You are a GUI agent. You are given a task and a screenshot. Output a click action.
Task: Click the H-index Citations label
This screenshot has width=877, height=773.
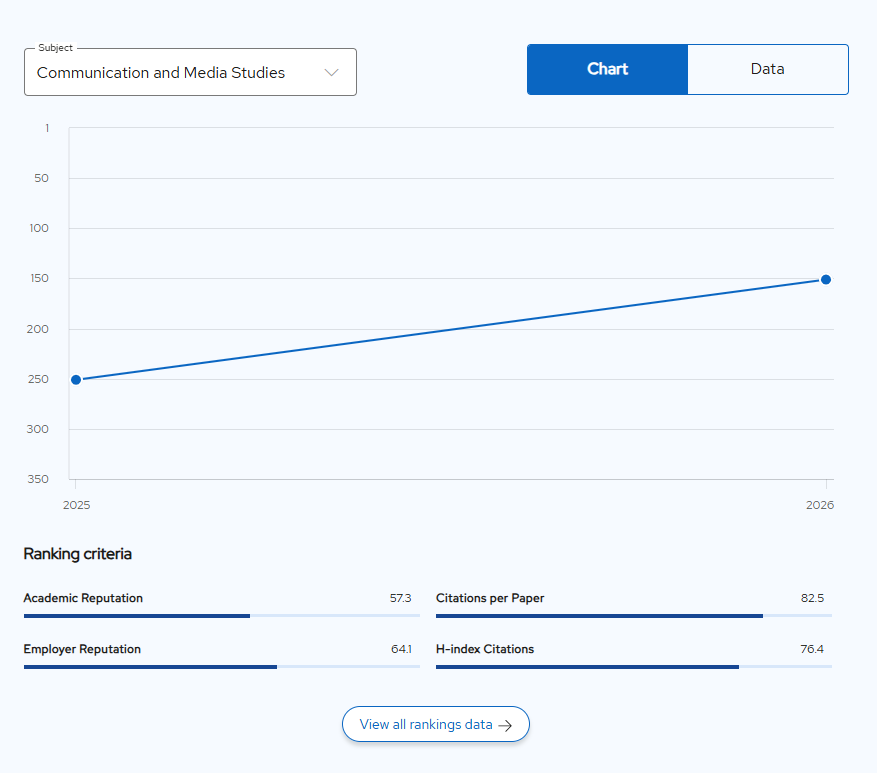coord(485,649)
